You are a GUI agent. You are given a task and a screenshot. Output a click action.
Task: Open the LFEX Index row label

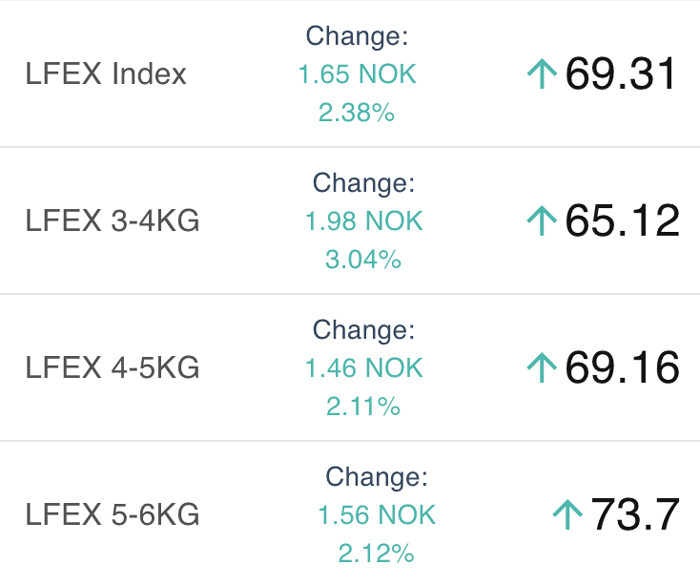(x=106, y=74)
